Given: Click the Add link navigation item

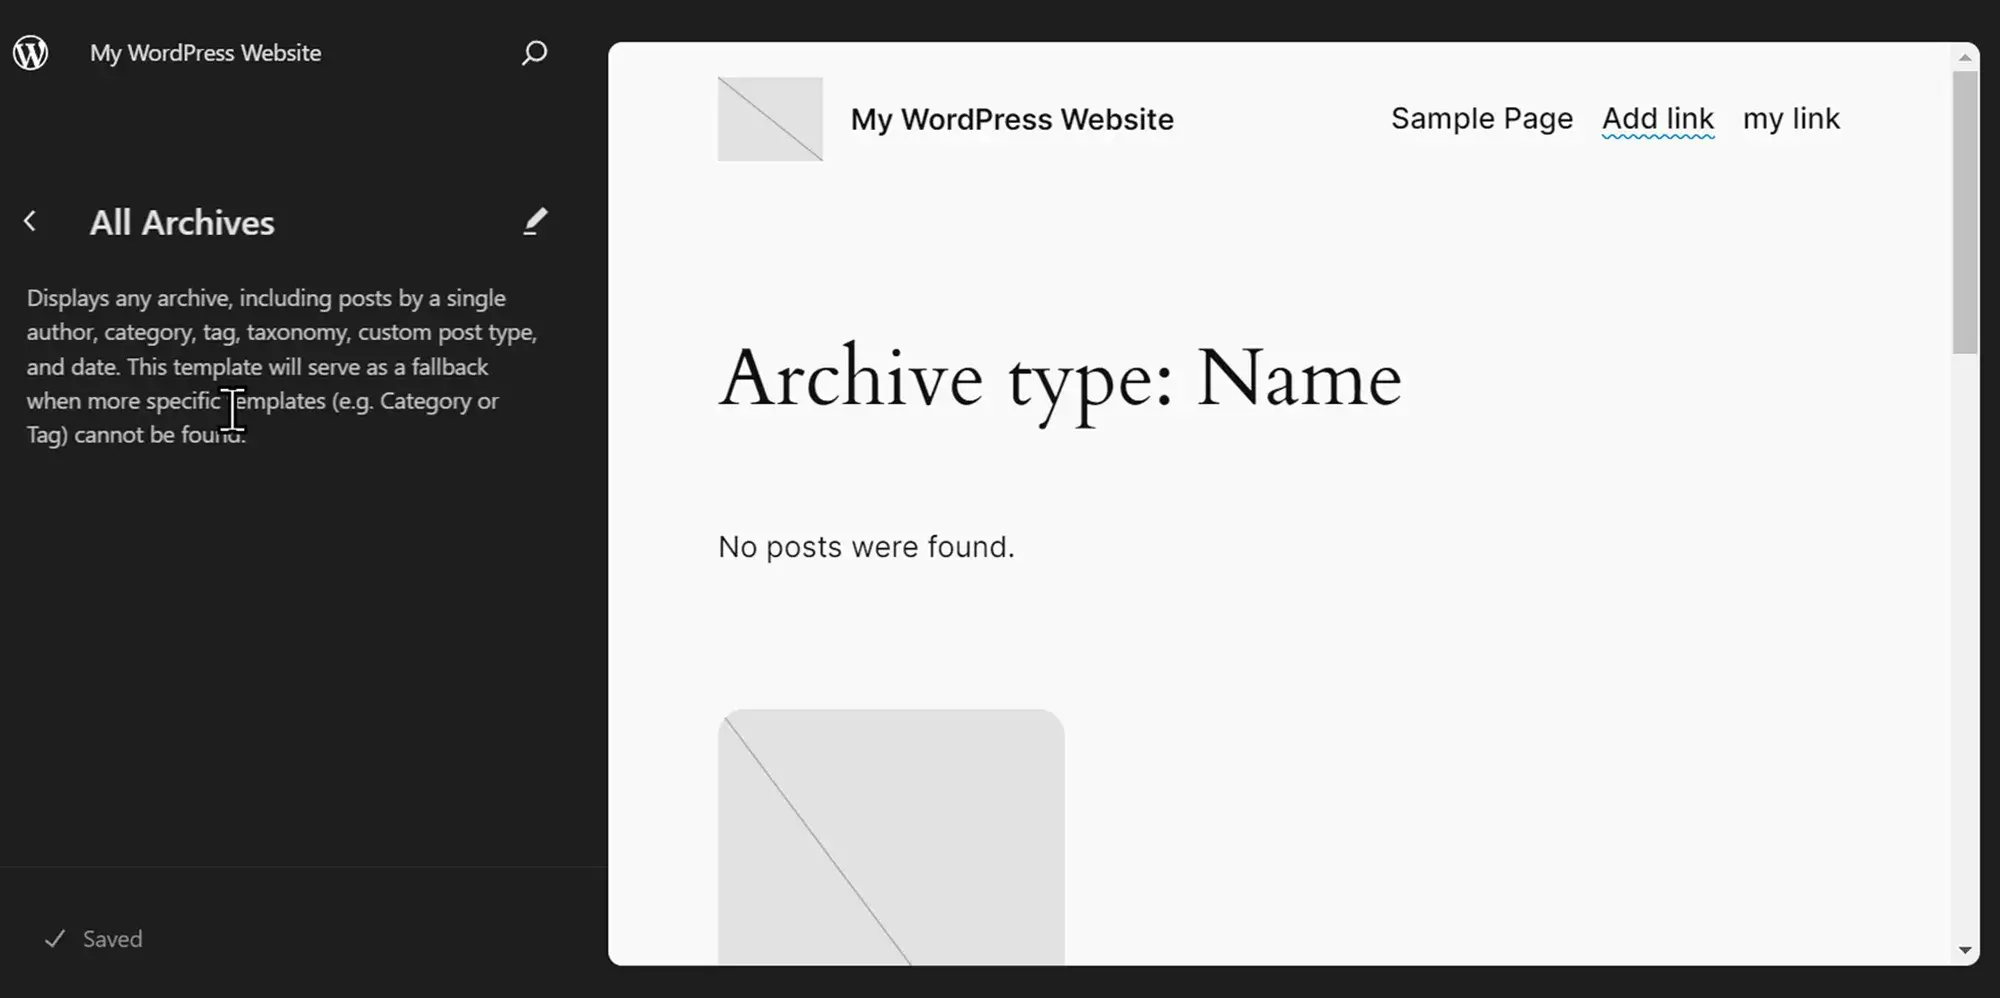Looking at the screenshot, I should (x=1658, y=119).
